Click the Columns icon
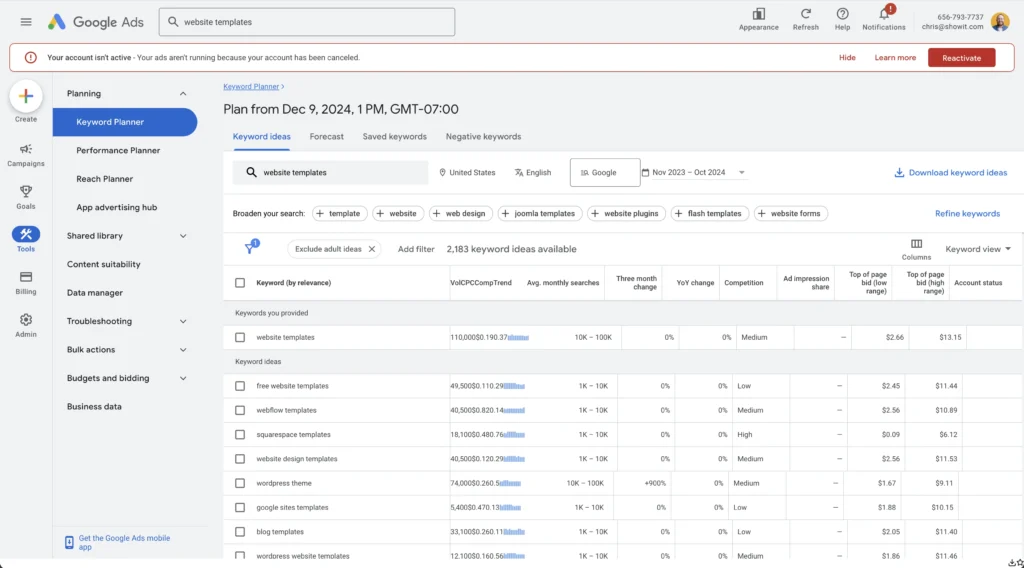Viewport: 1024px width, 568px height. (916, 244)
